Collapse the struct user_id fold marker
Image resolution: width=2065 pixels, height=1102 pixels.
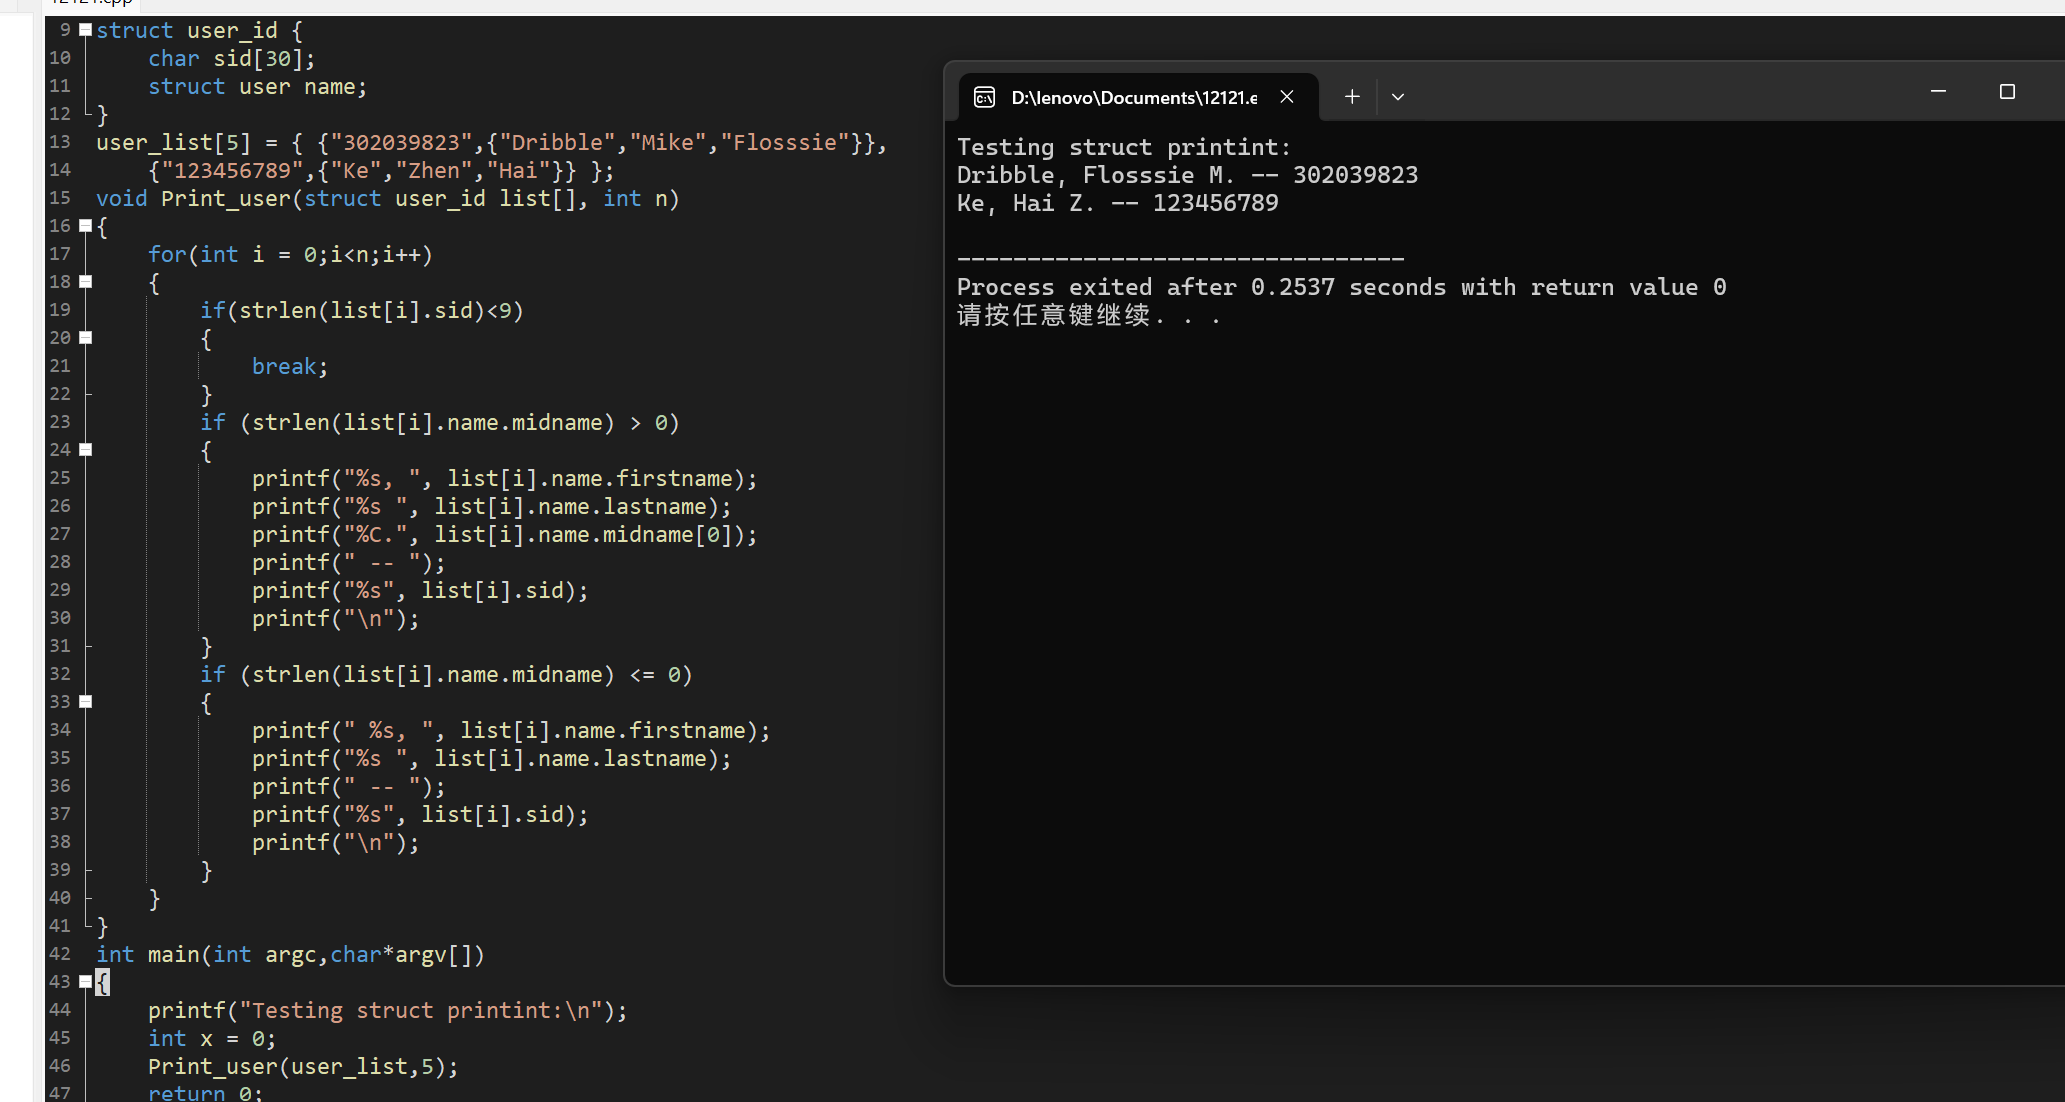86,30
